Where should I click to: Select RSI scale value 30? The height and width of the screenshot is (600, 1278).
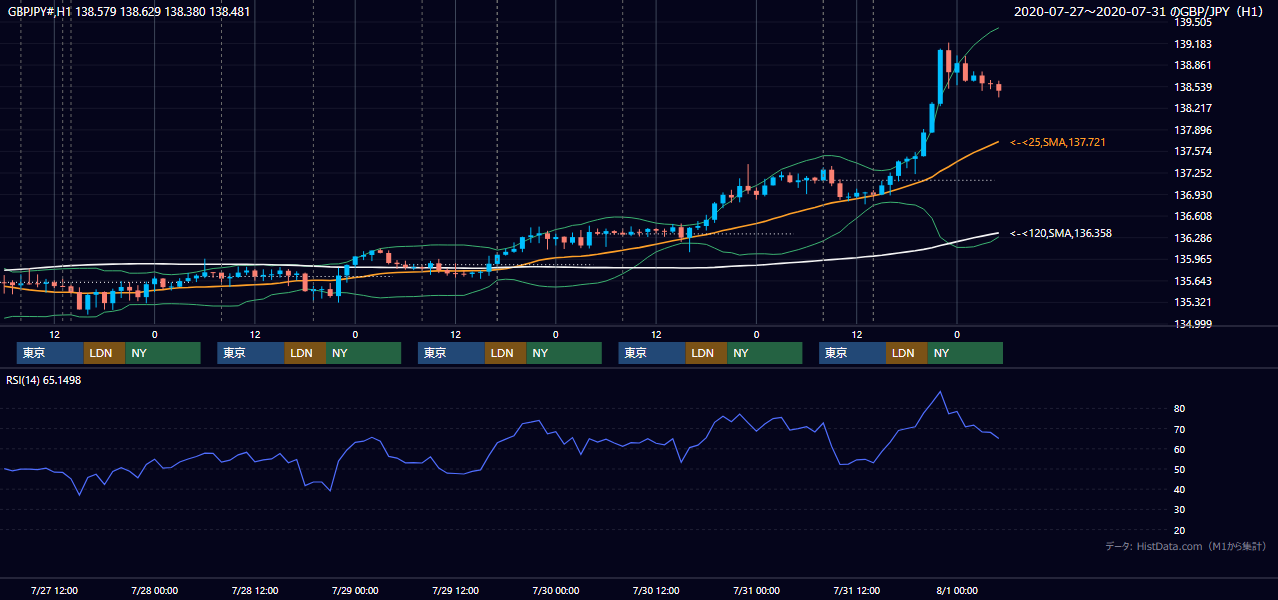click(1180, 510)
